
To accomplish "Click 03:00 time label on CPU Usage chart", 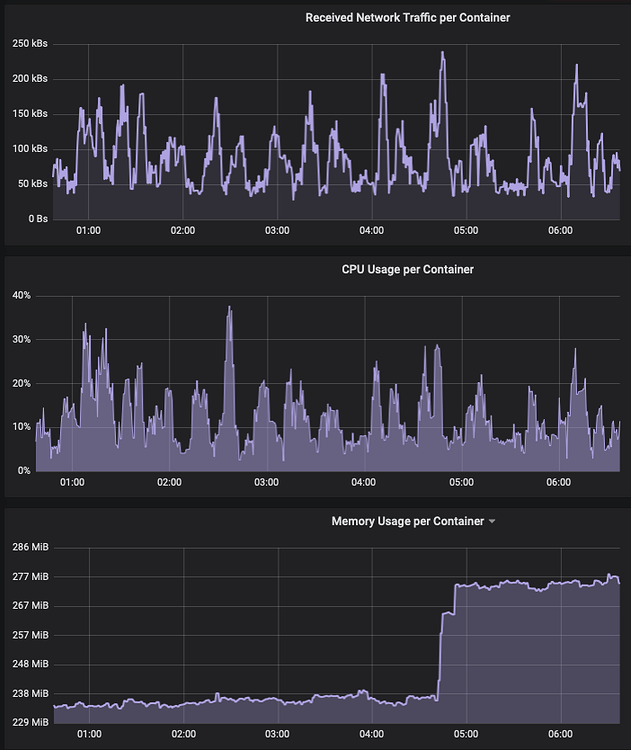I will [266, 482].
